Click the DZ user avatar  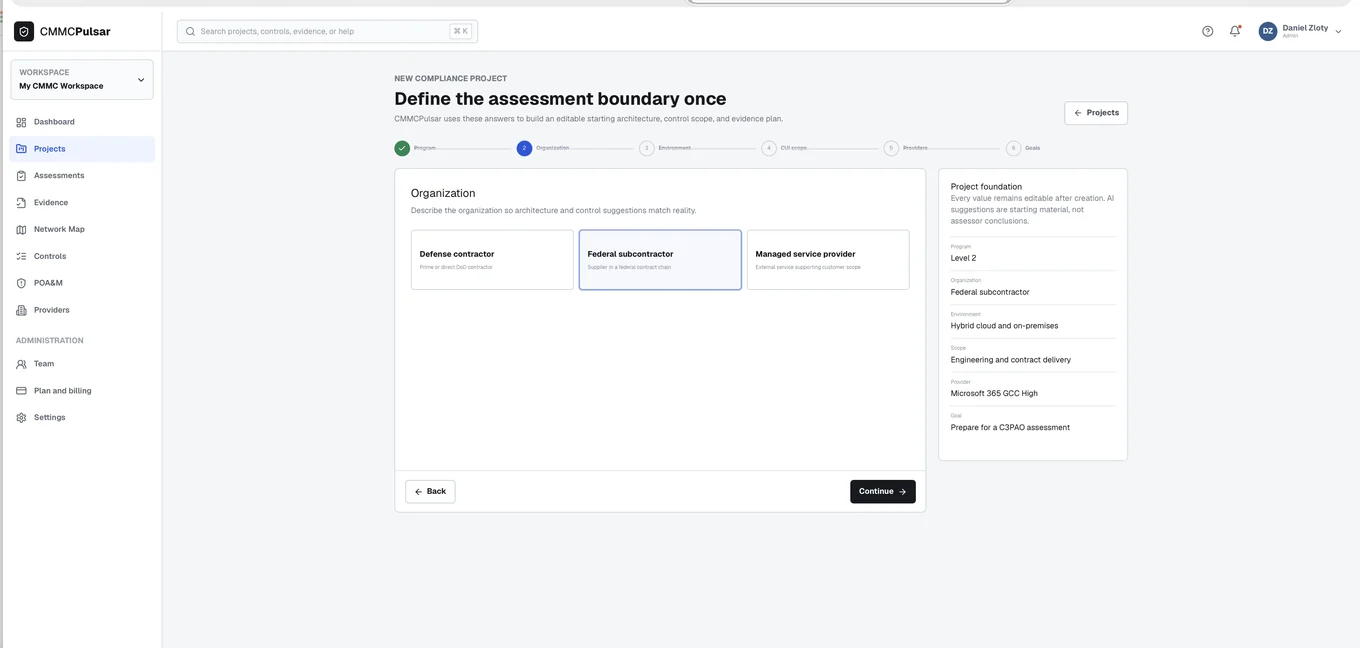click(1268, 31)
